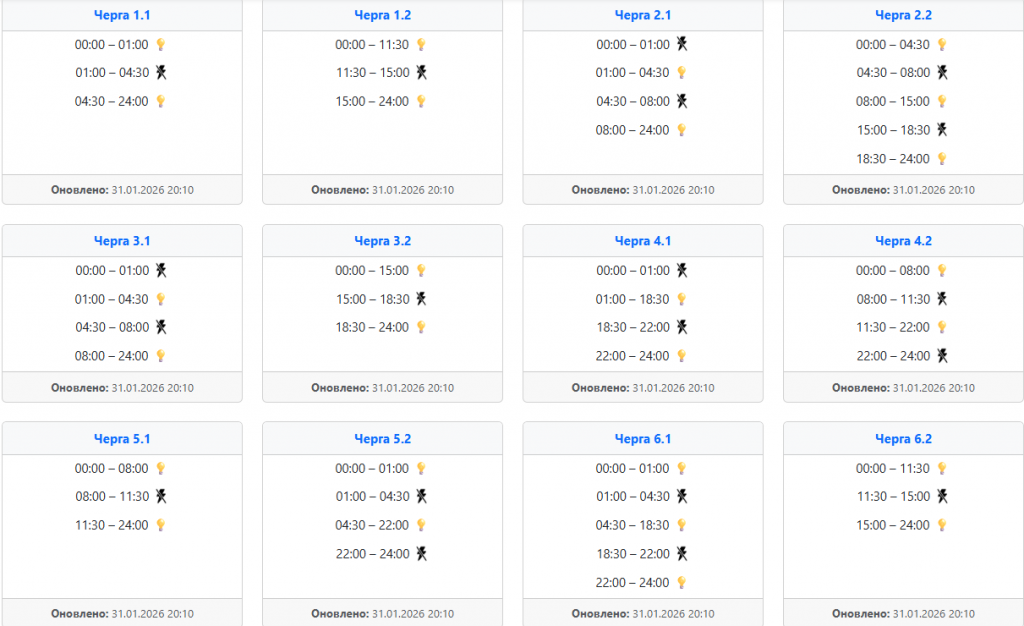Click outage icon for 00:00 – 01:00 in Черга 2.1

pyautogui.click(x=682, y=44)
